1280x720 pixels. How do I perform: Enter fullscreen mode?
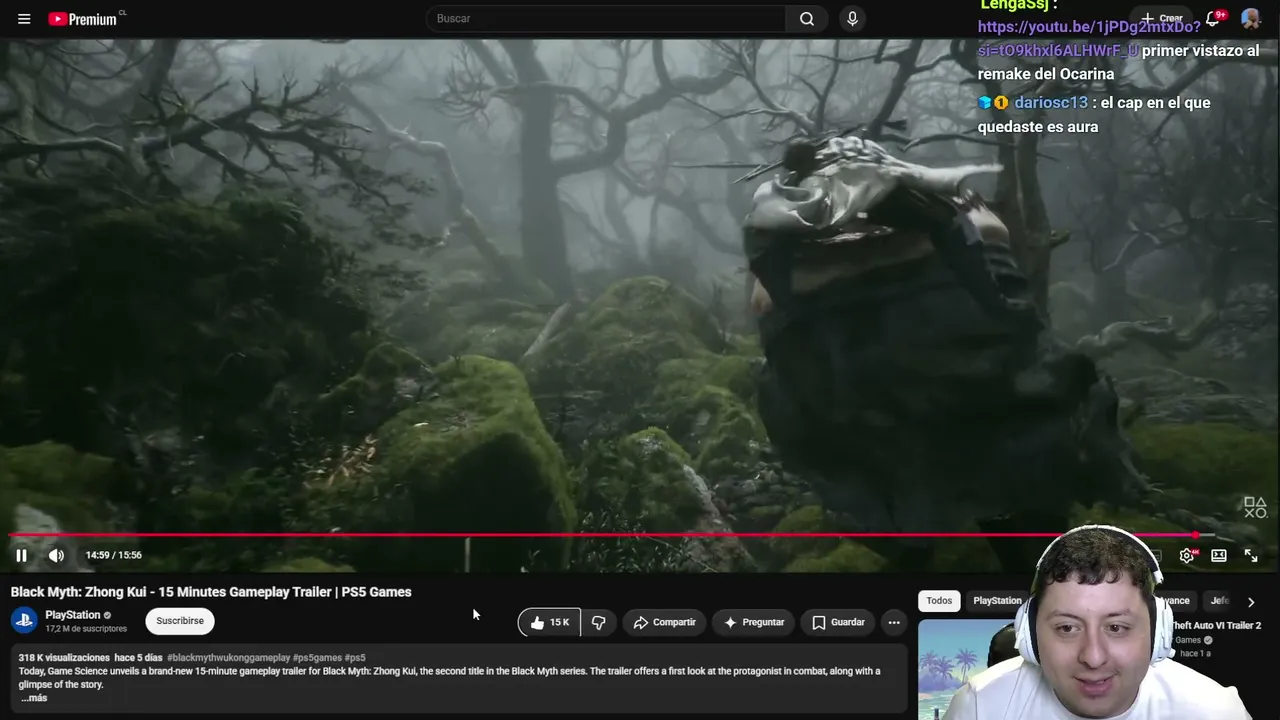pos(1251,555)
